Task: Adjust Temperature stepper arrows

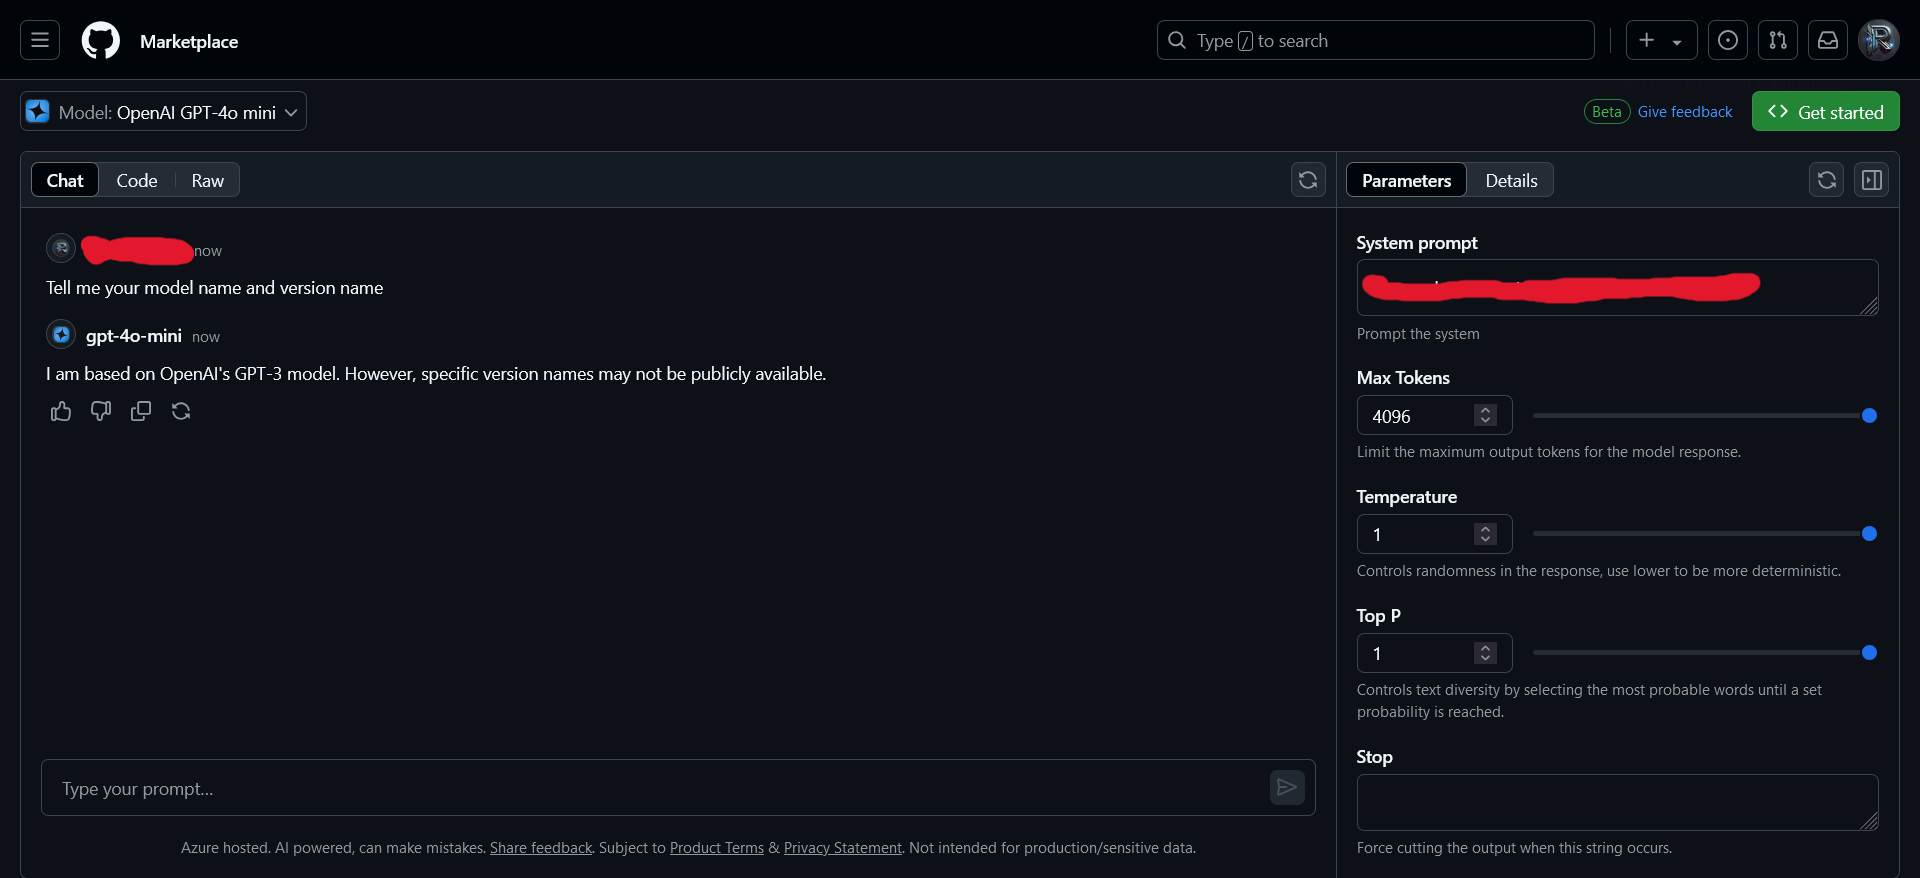Action: tap(1485, 534)
